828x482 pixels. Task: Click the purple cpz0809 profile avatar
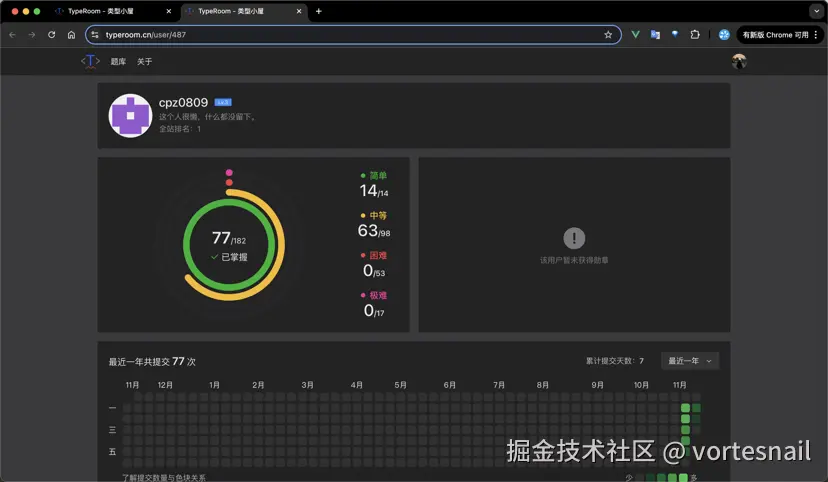tap(130, 116)
